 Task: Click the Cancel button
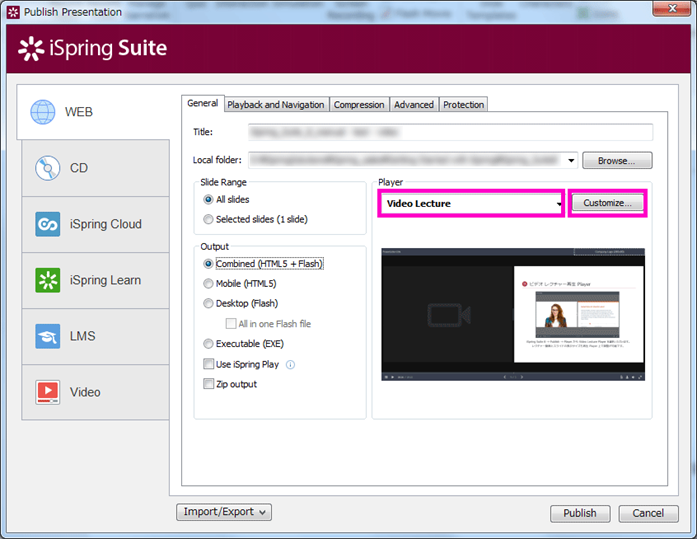tap(648, 513)
